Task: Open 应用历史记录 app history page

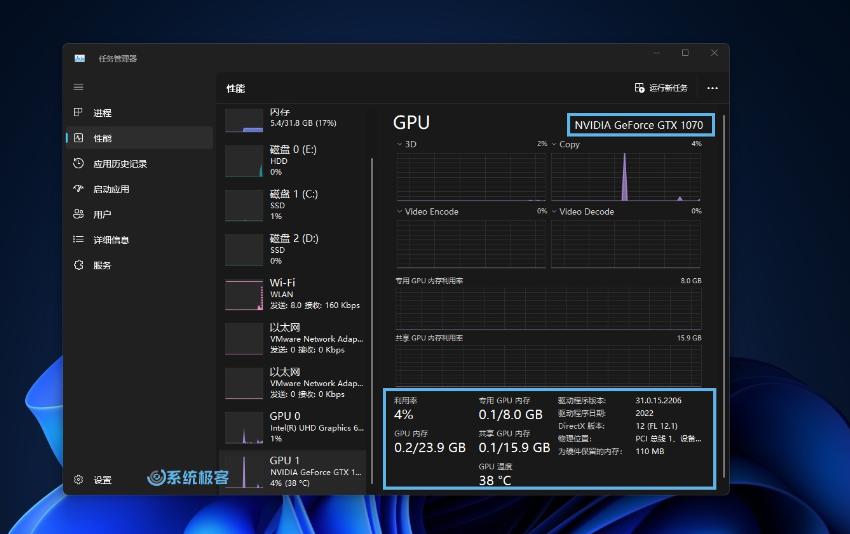Action: [x=139, y=163]
